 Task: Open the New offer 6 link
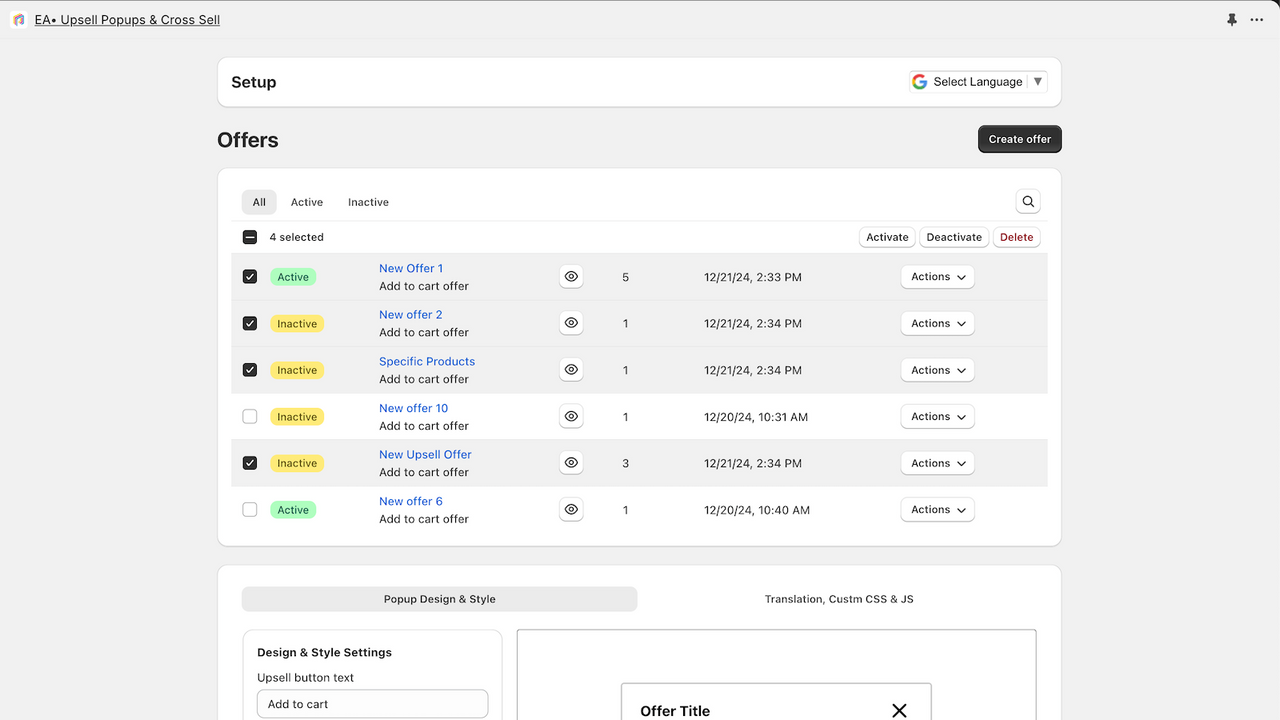410,501
